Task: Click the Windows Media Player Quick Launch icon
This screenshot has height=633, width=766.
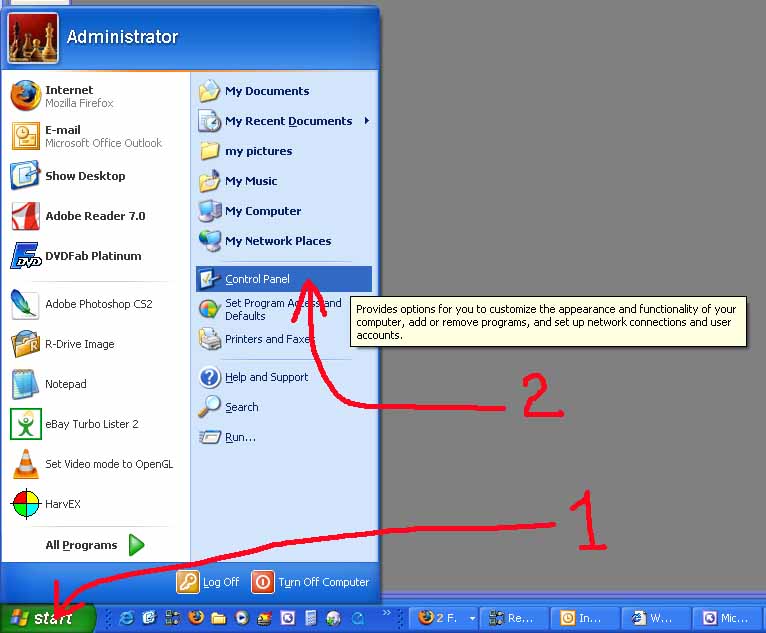Action: coord(242,618)
